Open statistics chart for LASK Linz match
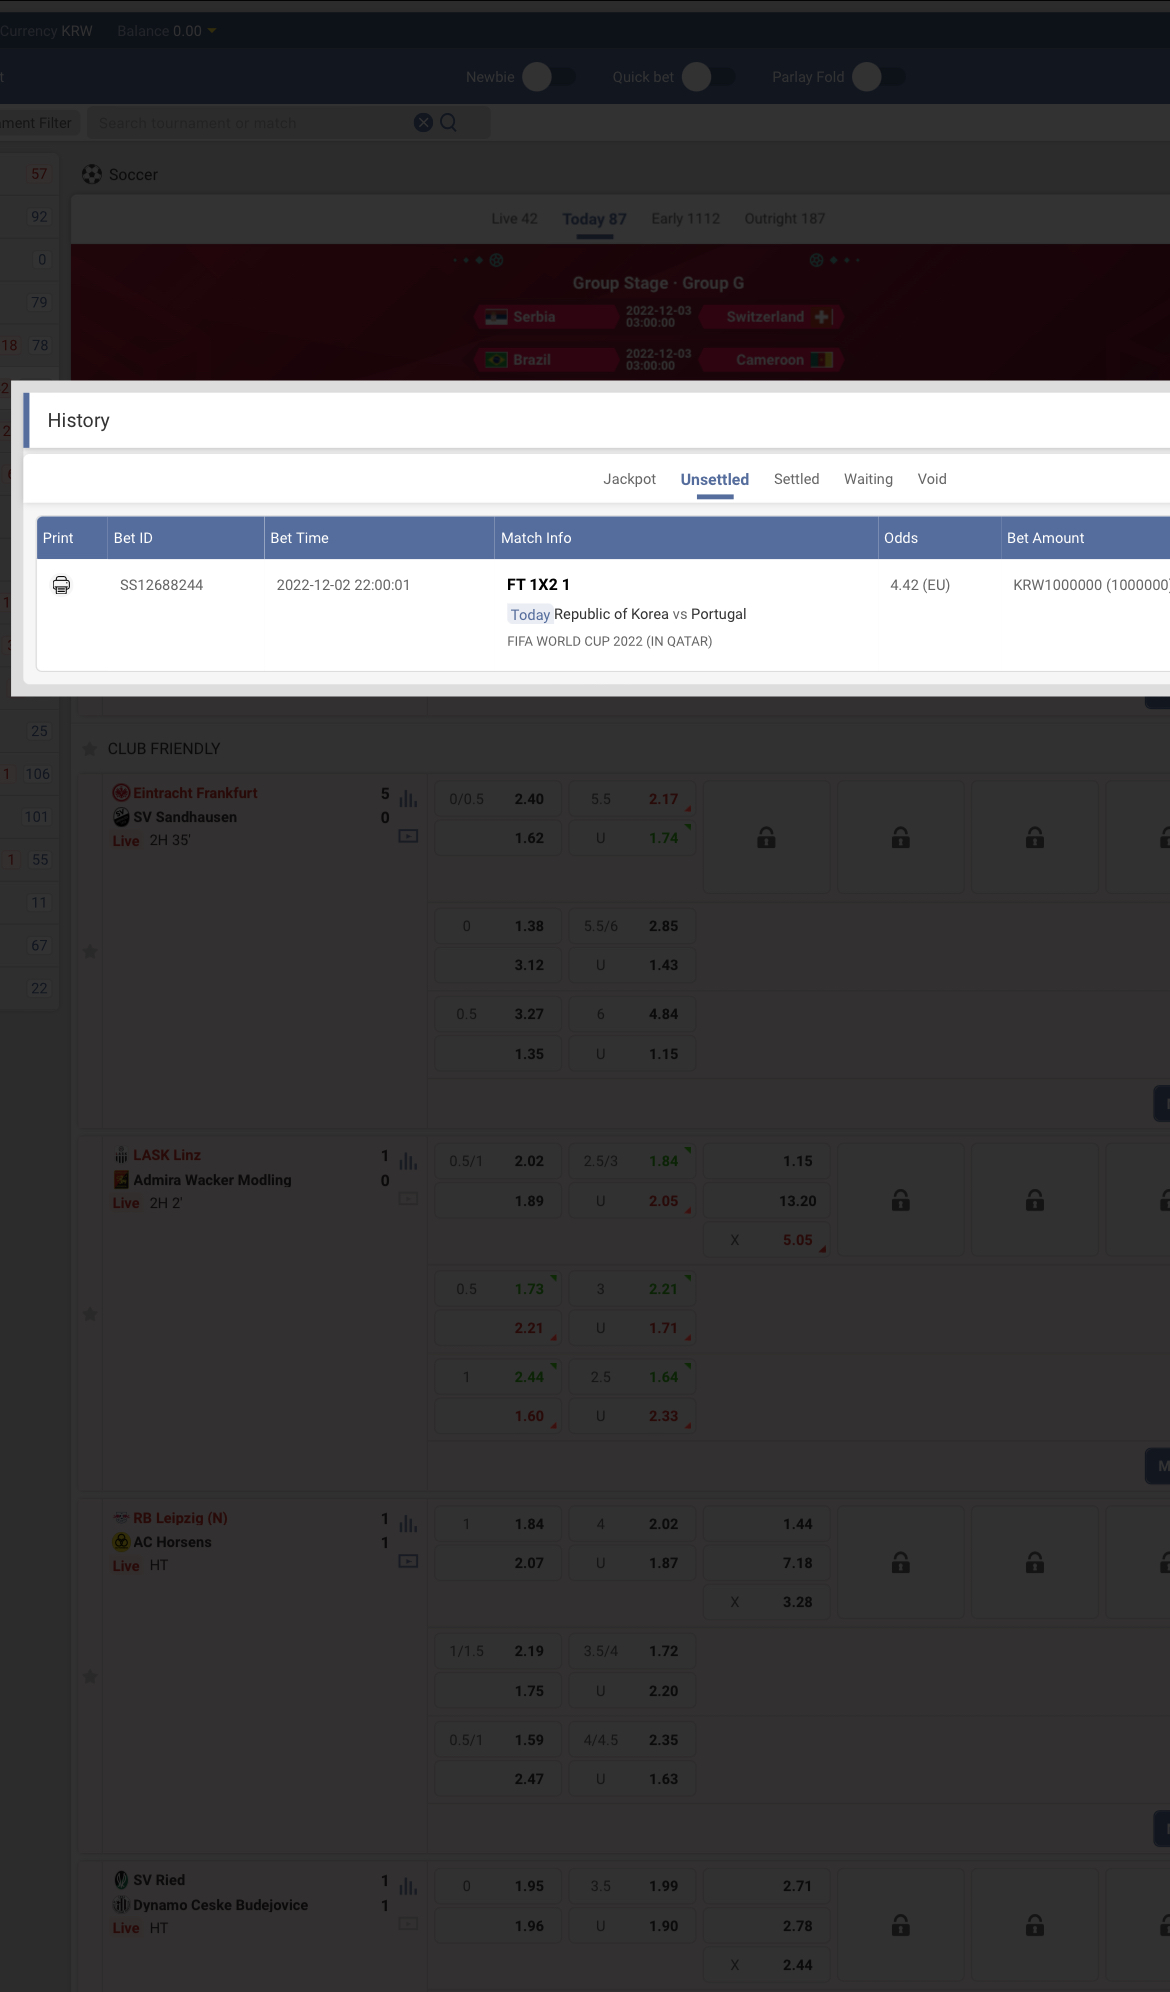The image size is (1170, 1992). [408, 1161]
